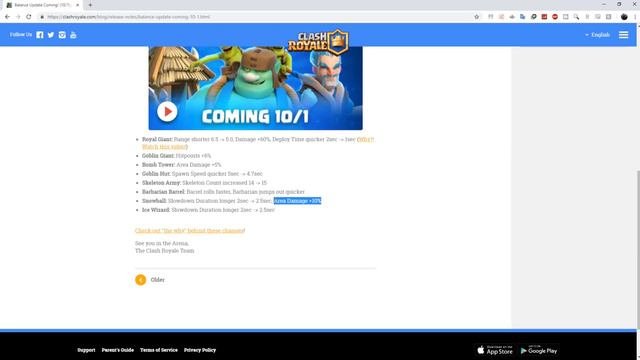Go forward with browser forward arrow

click(x=18, y=17)
